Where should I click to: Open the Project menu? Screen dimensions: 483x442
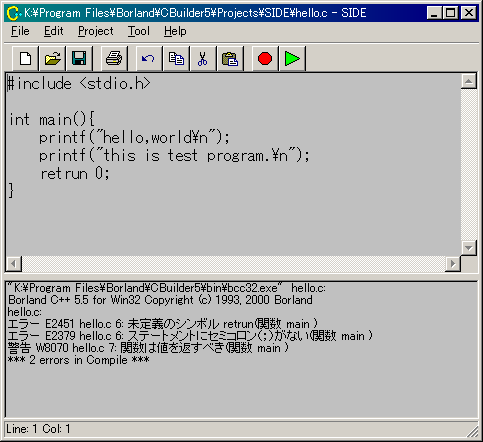click(96, 31)
